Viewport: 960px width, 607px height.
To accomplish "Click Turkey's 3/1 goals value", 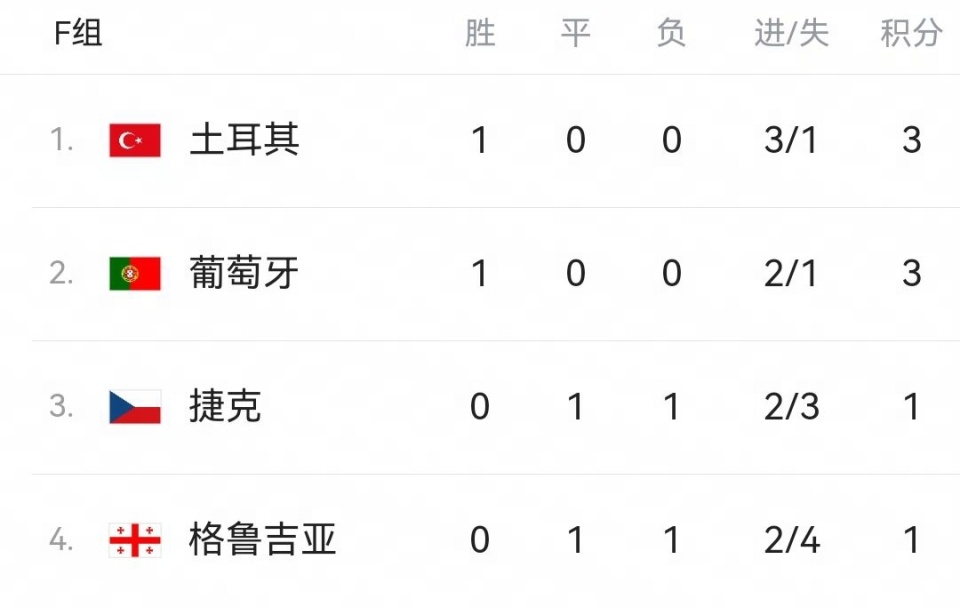I will point(790,140).
